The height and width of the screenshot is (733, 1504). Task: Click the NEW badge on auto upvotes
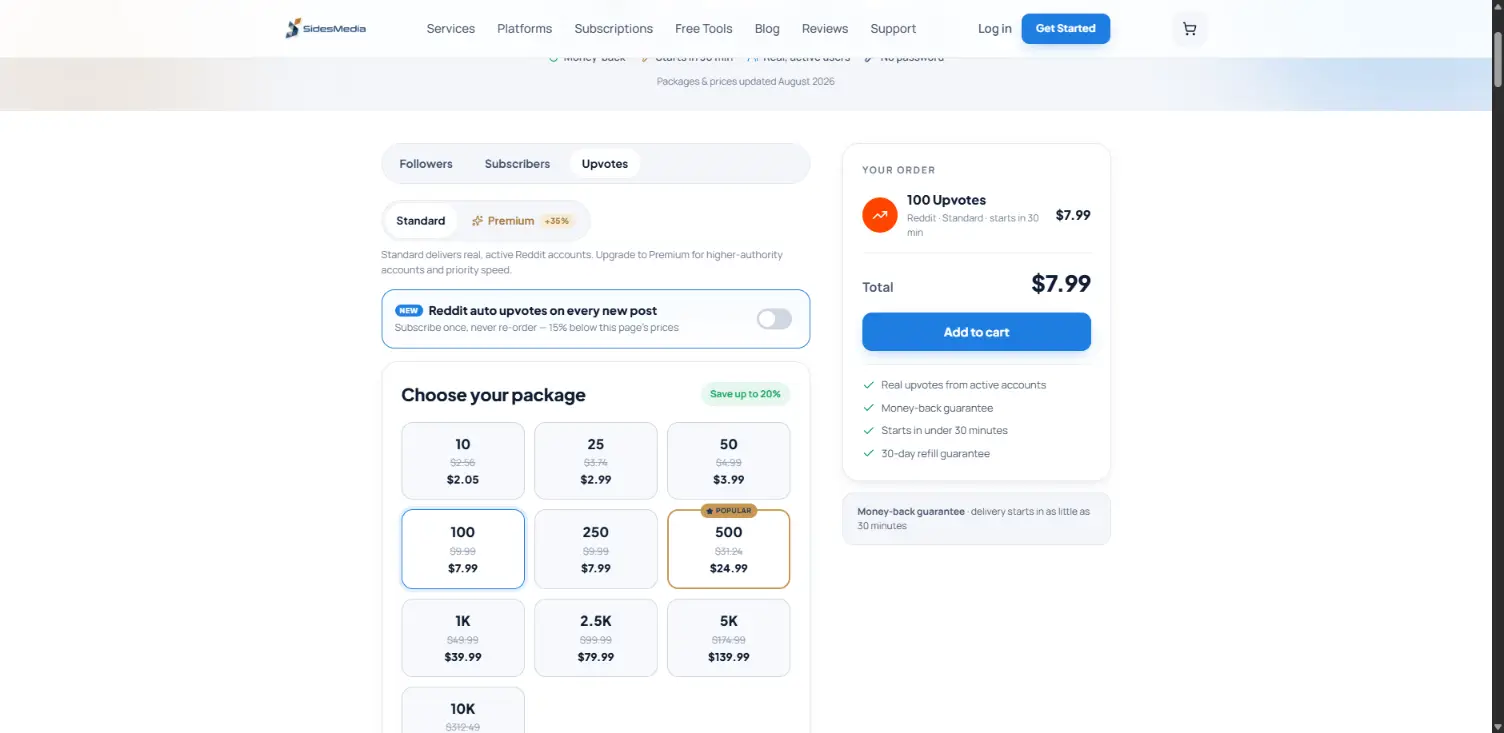pyautogui.click(x=409, y=311)
